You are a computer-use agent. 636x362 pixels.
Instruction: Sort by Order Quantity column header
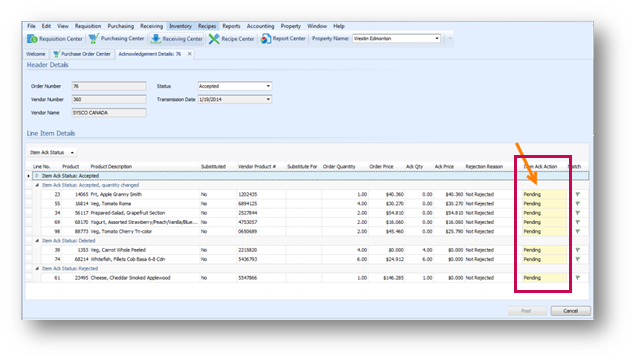tap(339, 167)
